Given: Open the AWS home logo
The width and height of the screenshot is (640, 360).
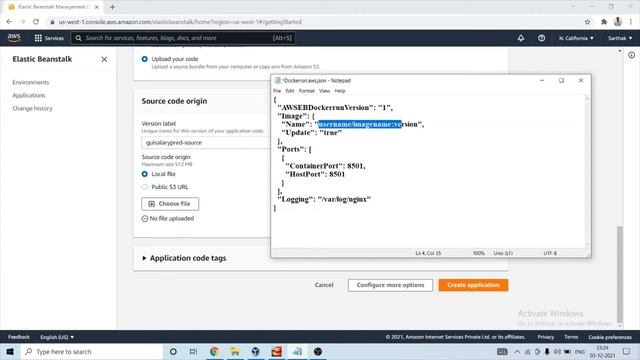Looking at the screenshot, I should tap(14, 38).
